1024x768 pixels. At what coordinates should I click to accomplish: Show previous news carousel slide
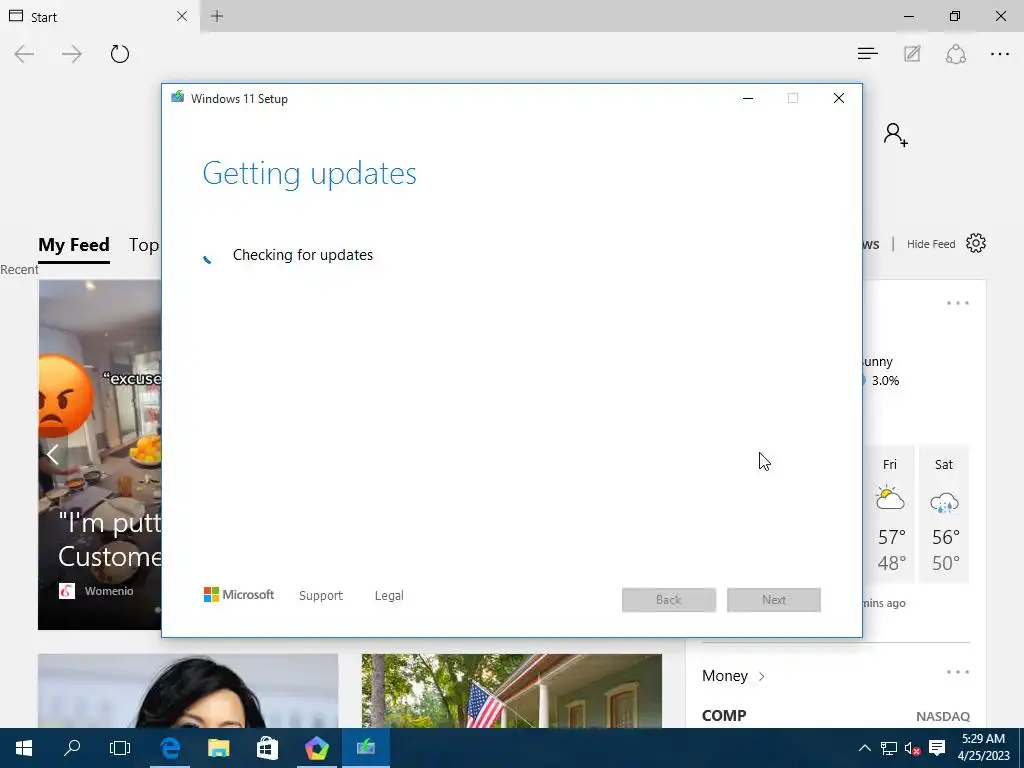point(53,454)
